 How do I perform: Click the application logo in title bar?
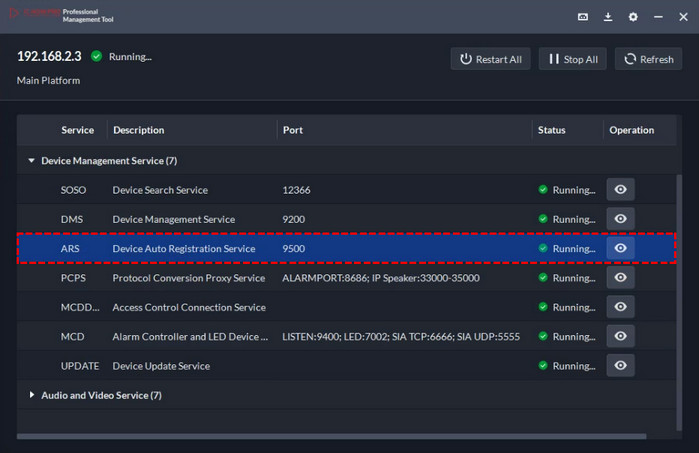coord(14,13)
